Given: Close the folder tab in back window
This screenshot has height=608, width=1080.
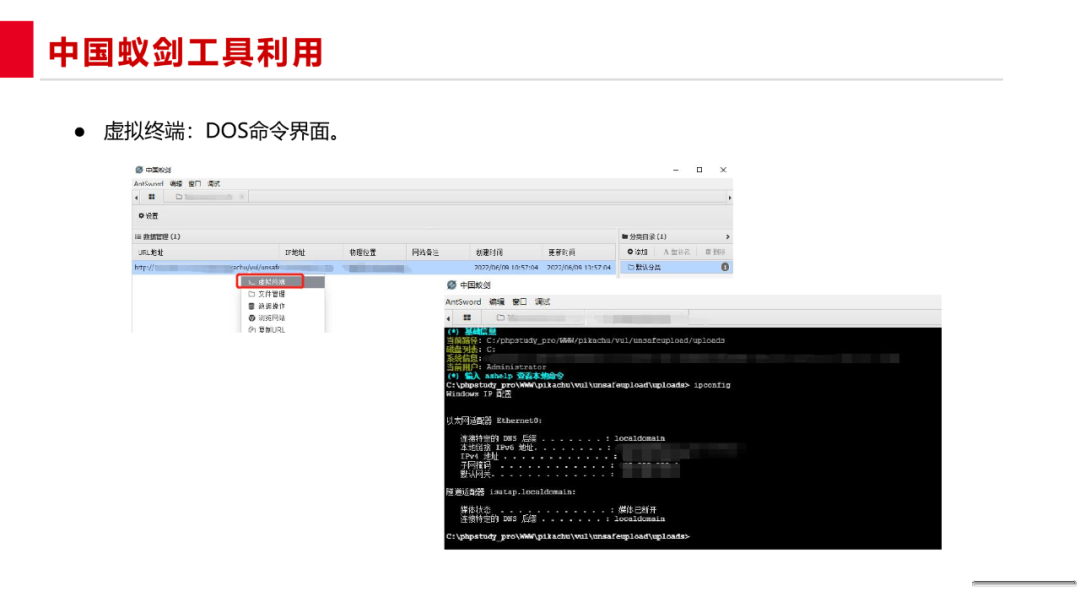Looking at the screenshot, I should click(242, 197).
